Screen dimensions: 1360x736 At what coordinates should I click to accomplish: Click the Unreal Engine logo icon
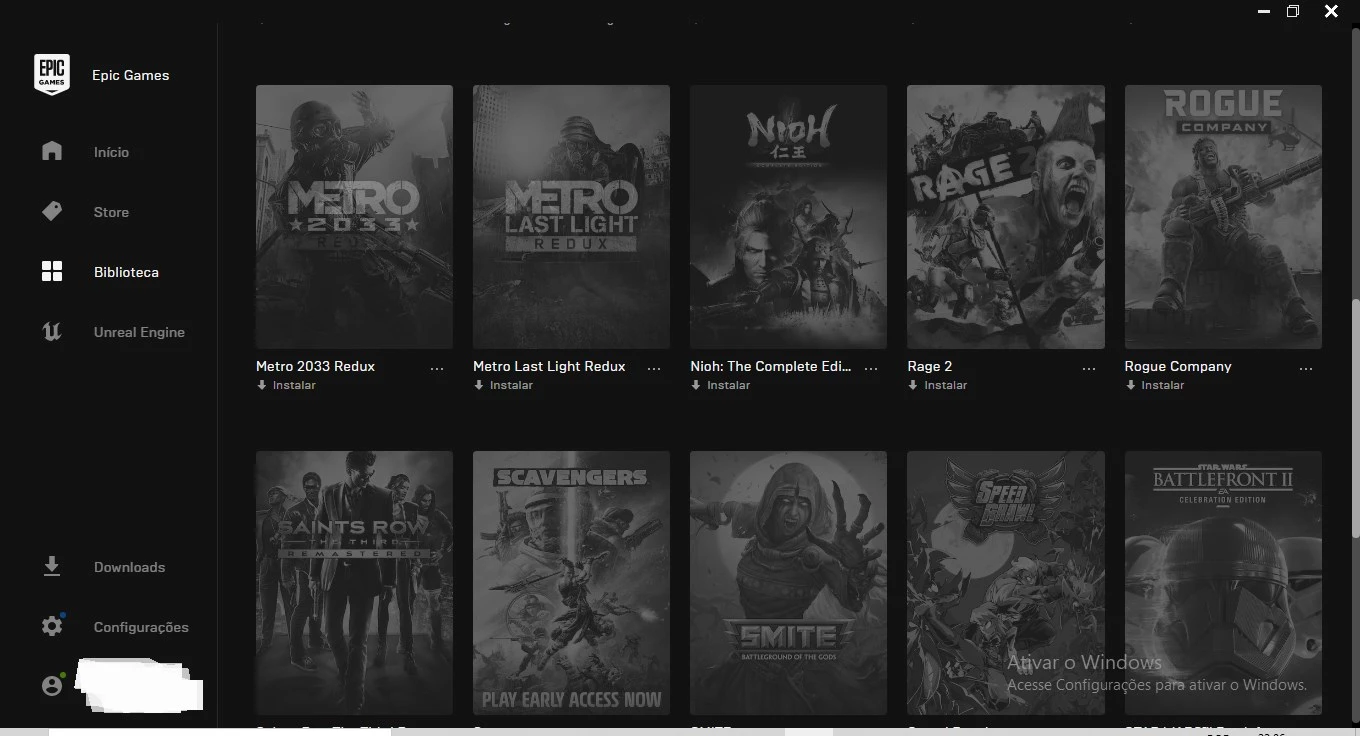pos(52,332)
